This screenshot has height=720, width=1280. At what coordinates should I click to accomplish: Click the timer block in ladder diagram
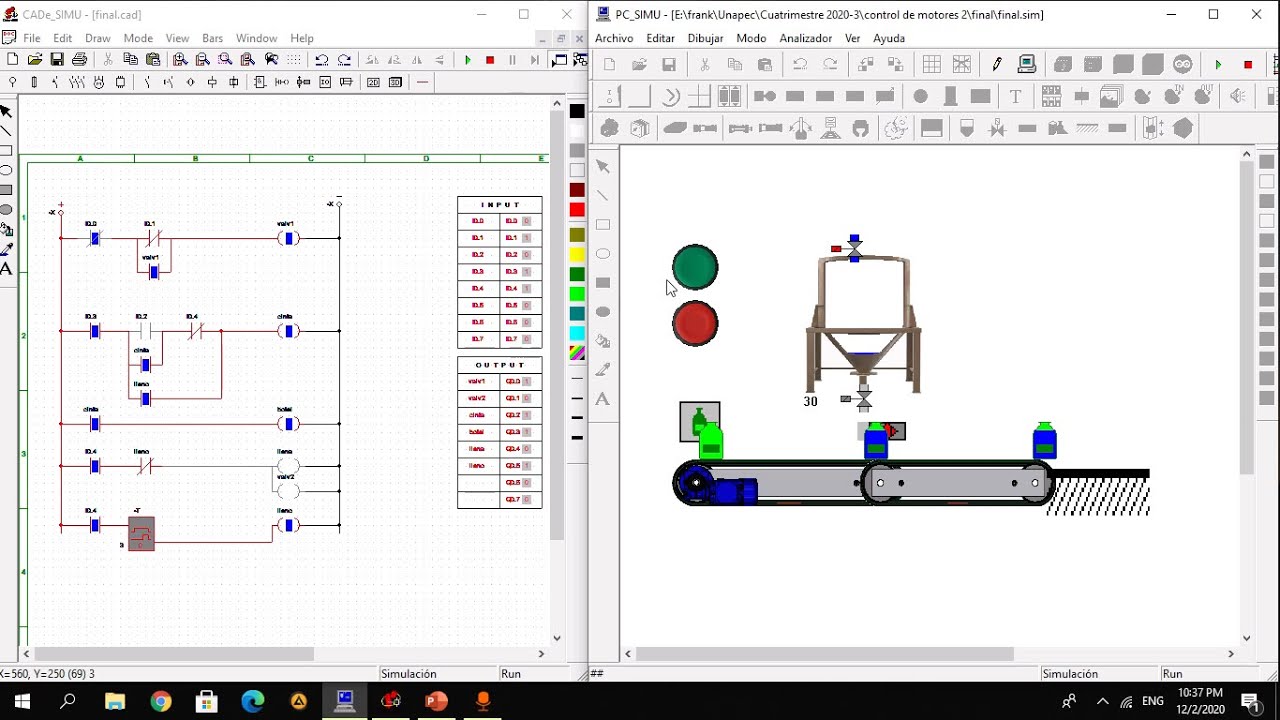click(x=141, y=533)
